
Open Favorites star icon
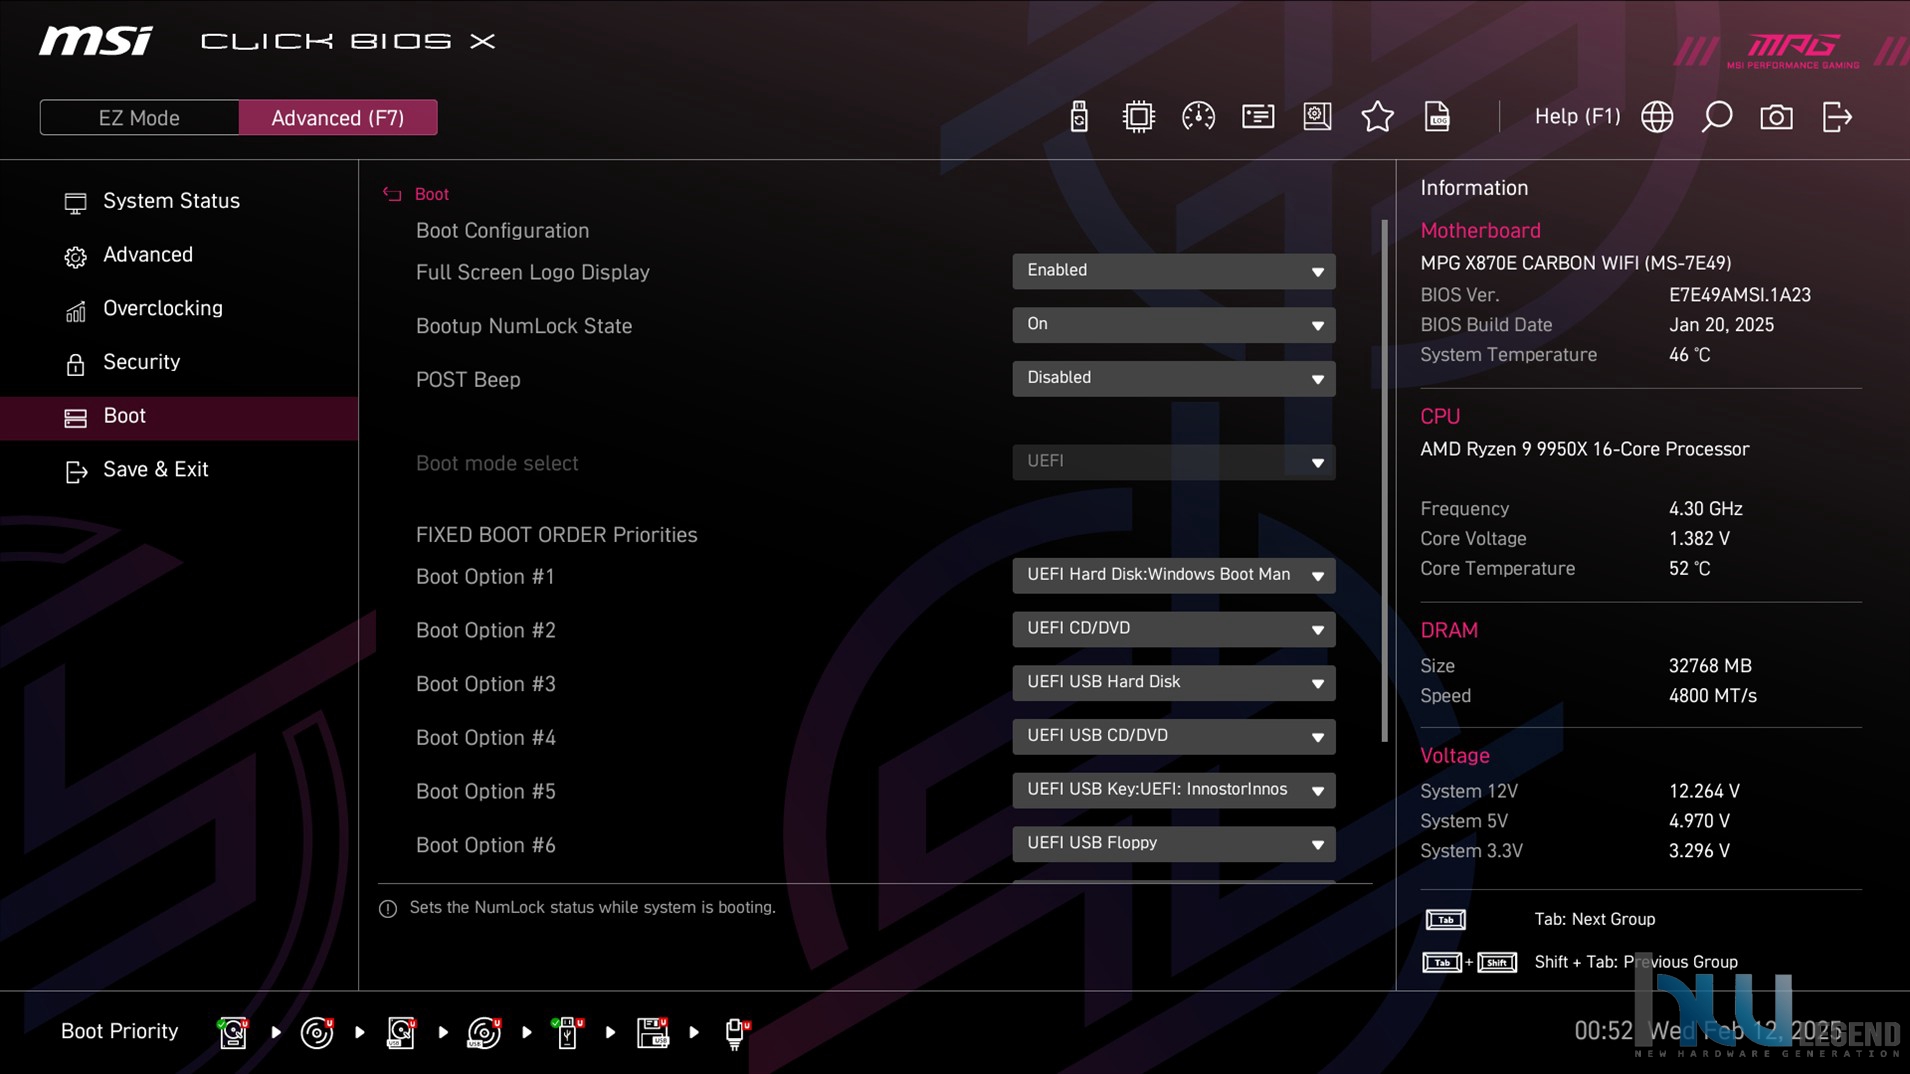[x=1377, y=117]
